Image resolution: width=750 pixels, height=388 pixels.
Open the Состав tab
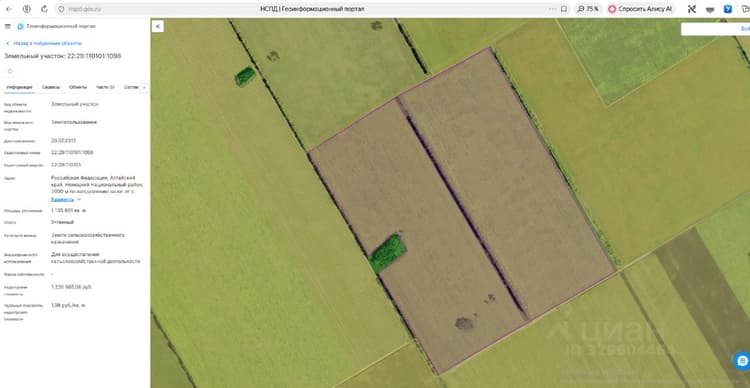click(131, 87)
